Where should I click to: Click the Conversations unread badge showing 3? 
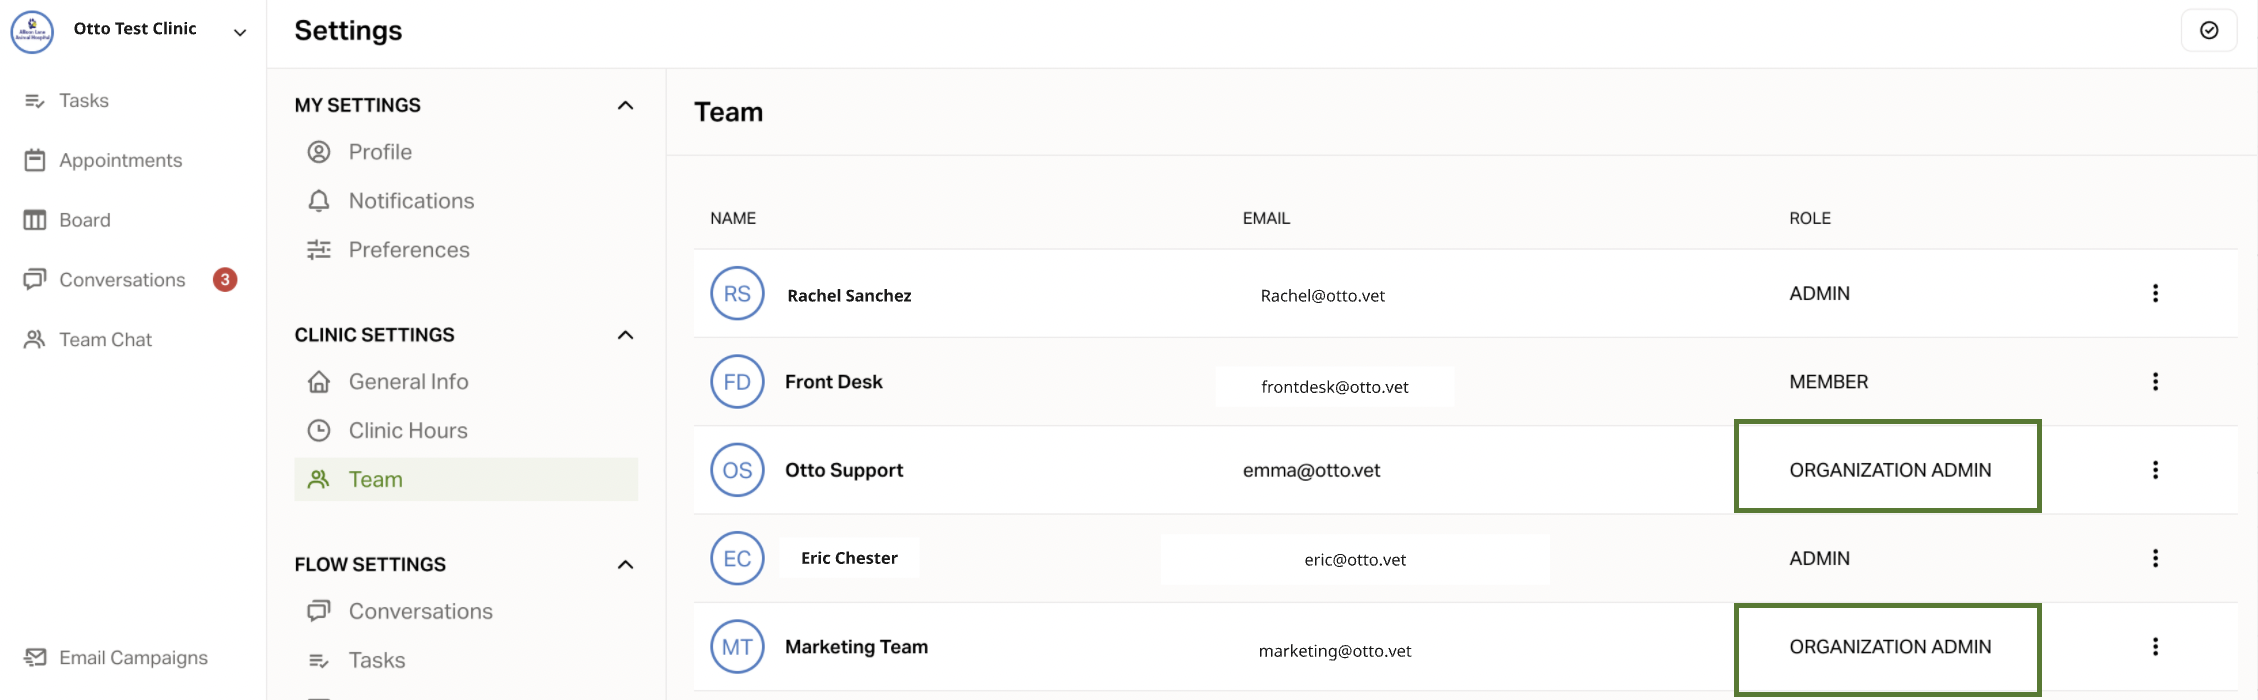pos(225,280)
